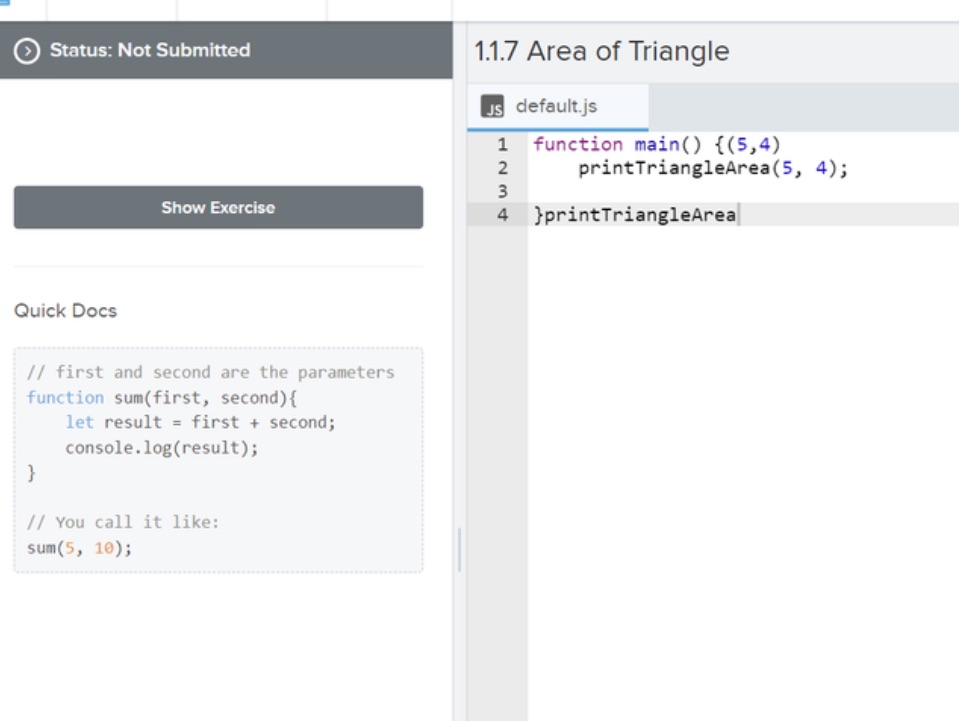The height and width of the screenshot is (721, 959).
Task: Expand the Status: Not Submitted bar
Action: (226, 50)
